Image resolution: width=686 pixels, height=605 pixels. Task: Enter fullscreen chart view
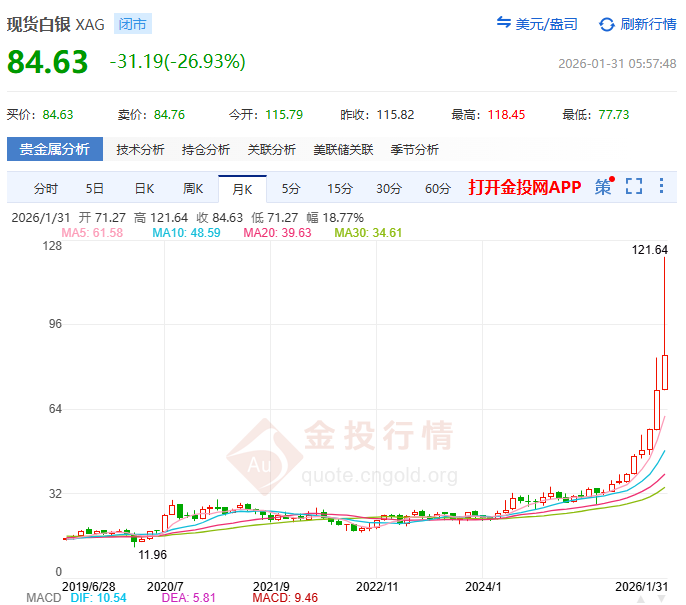coord(633,187)
